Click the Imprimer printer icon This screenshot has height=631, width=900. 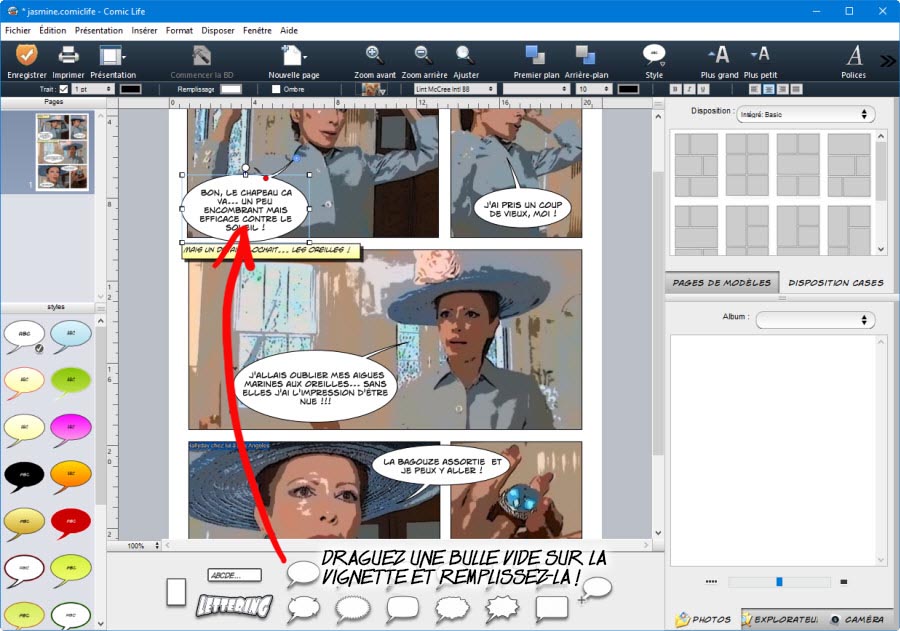pos(68,56)
